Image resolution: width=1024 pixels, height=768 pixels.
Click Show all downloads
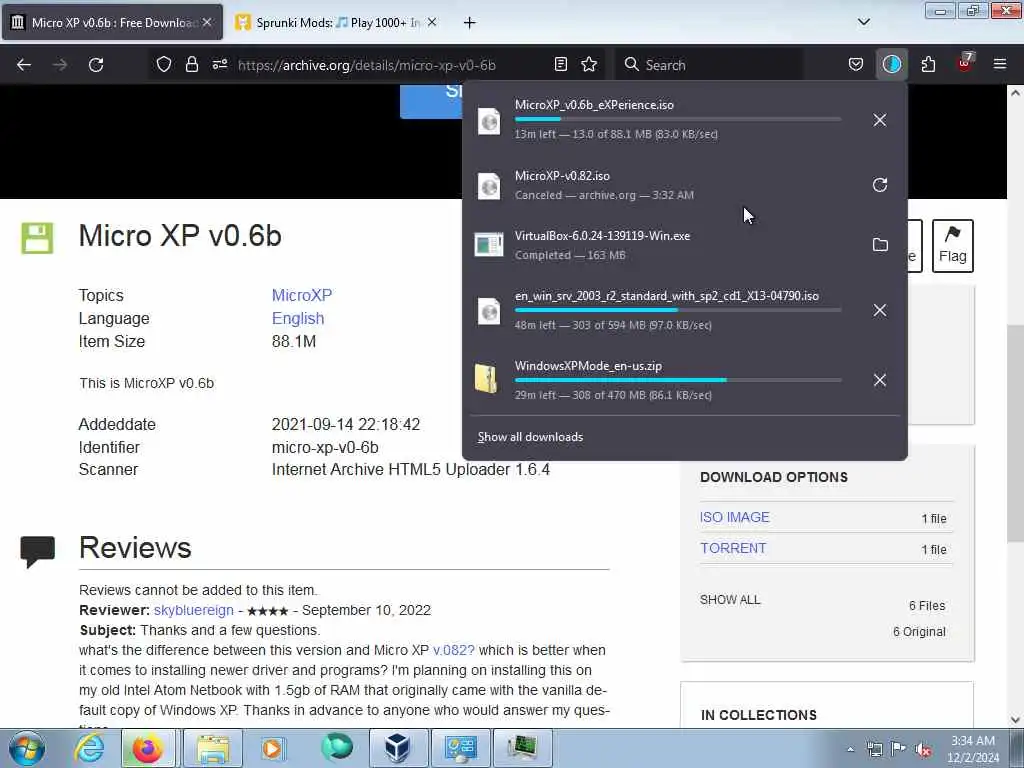pos(530,437)
